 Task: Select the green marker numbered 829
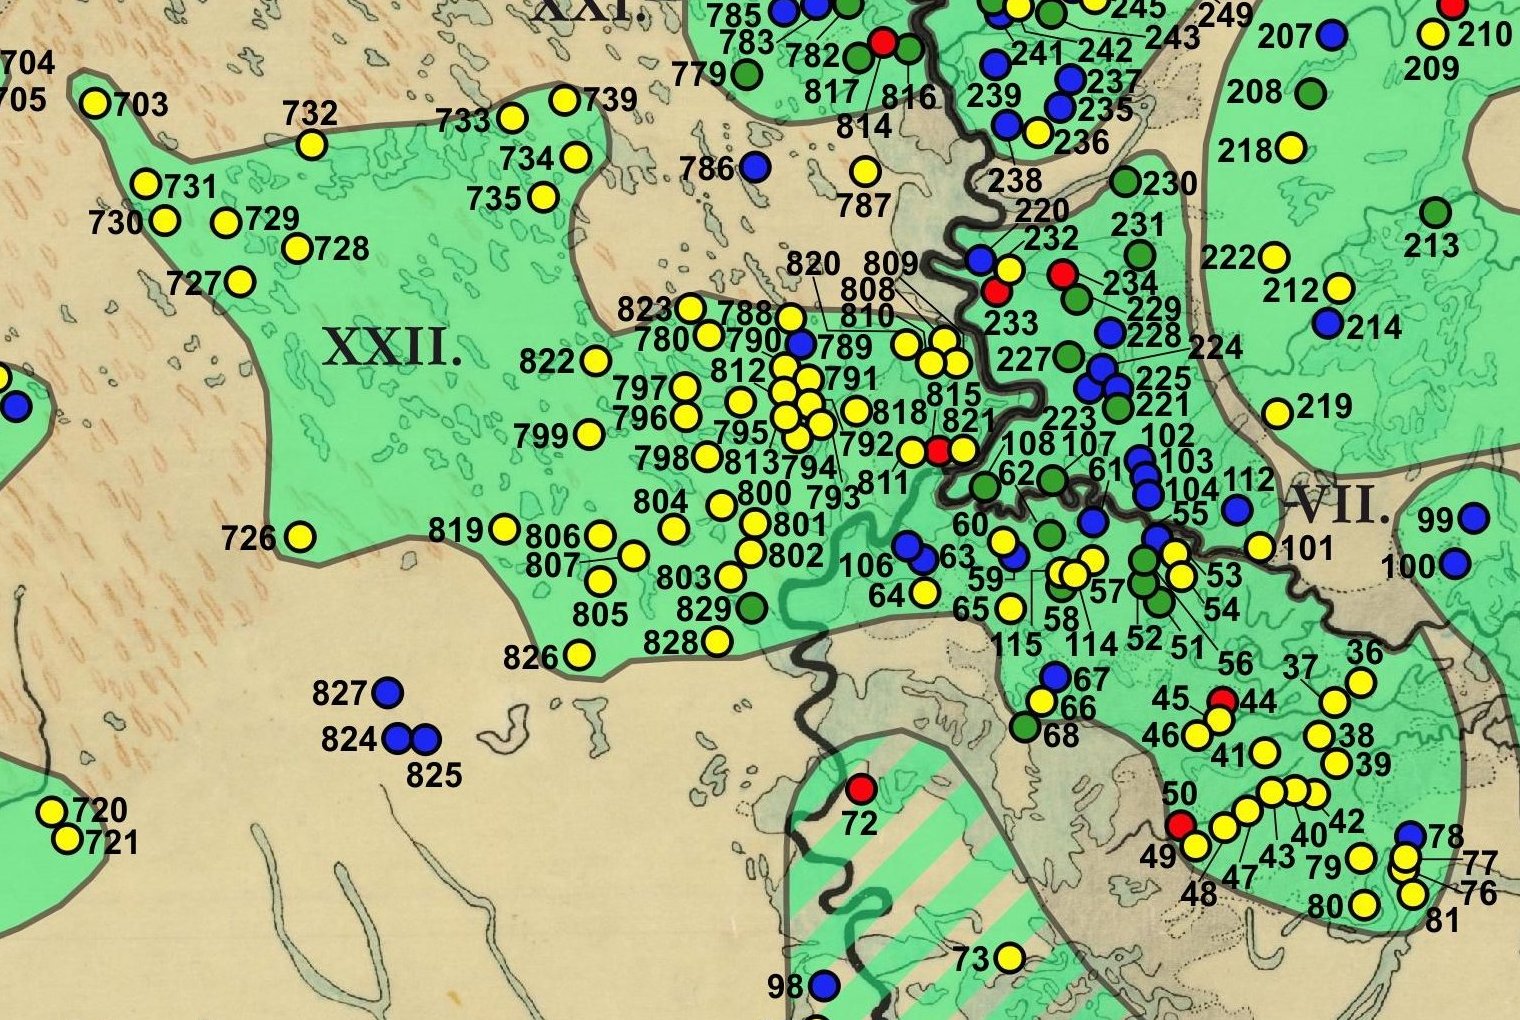tap(751, 607)
